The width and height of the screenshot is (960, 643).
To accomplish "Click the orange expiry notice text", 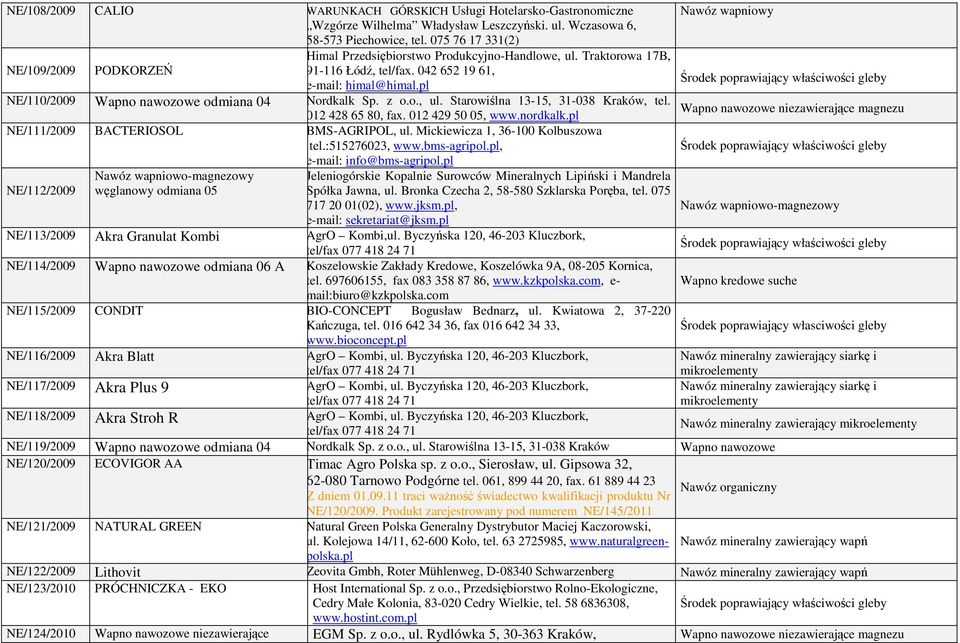I will click(489, 504).
